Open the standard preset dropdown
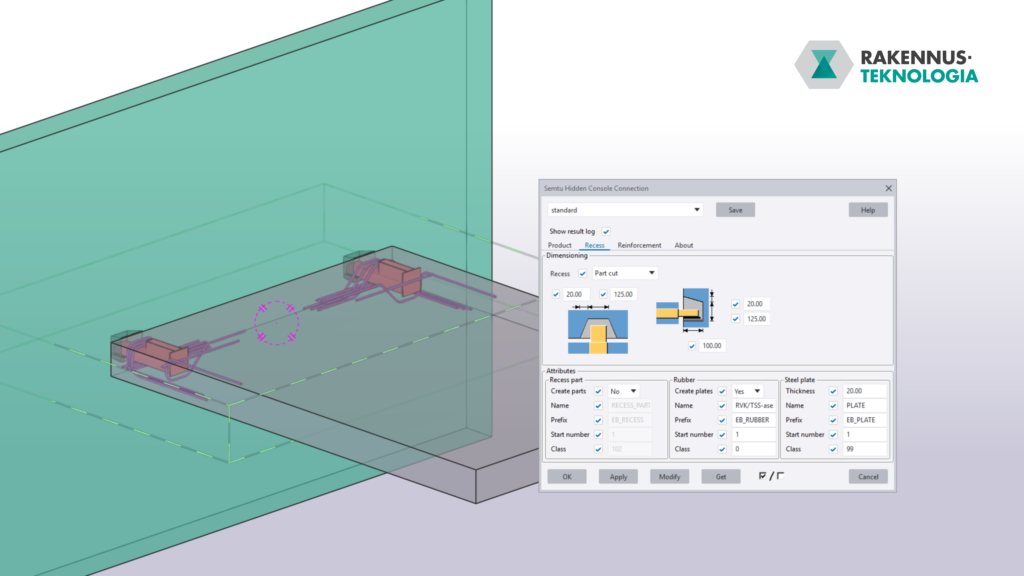The height and width of the screenshot is (576, 1024). tap(625, 210)
